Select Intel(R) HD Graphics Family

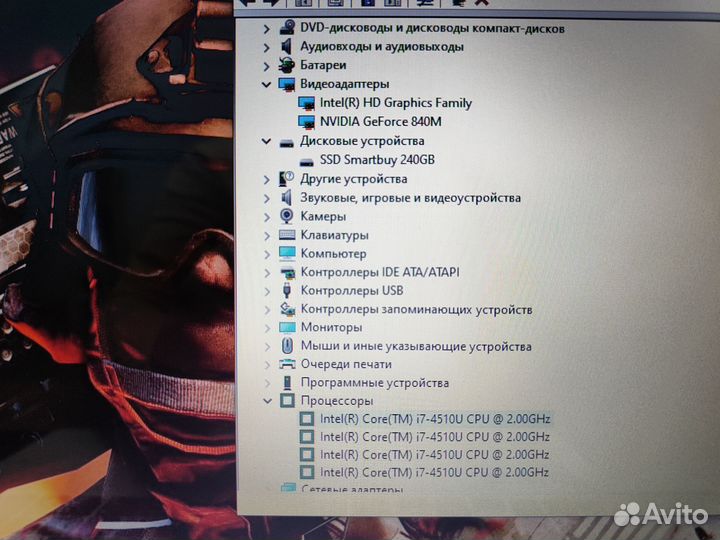[395, 103]
